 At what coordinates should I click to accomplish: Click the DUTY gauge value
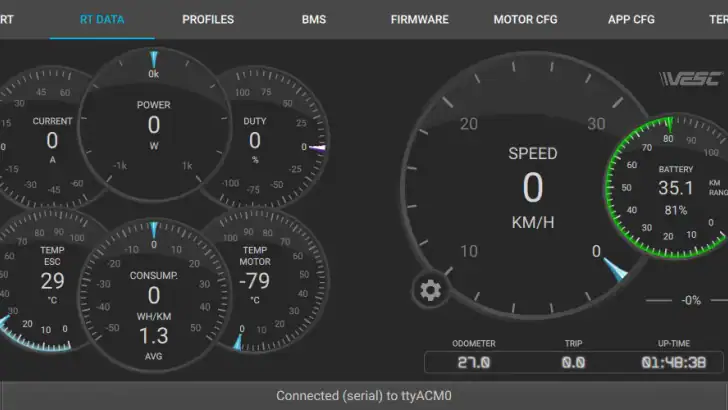coord(254,141)
